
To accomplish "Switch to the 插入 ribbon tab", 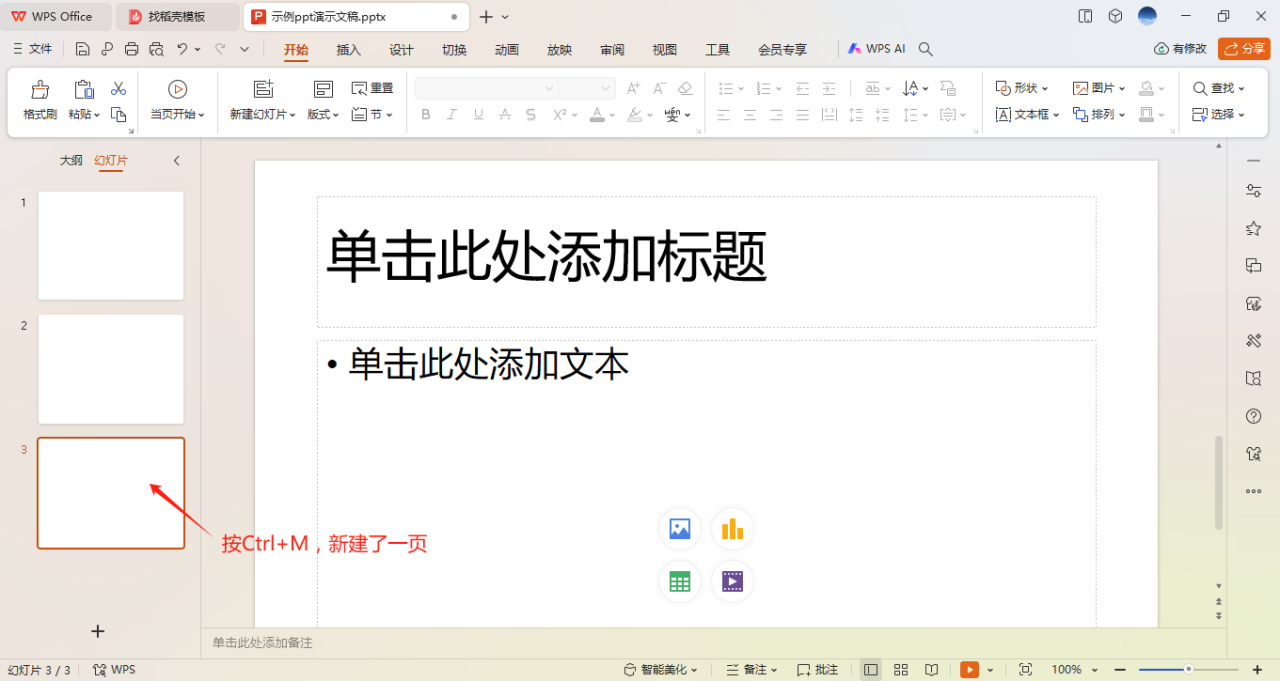I will click(x=347, y=48).
